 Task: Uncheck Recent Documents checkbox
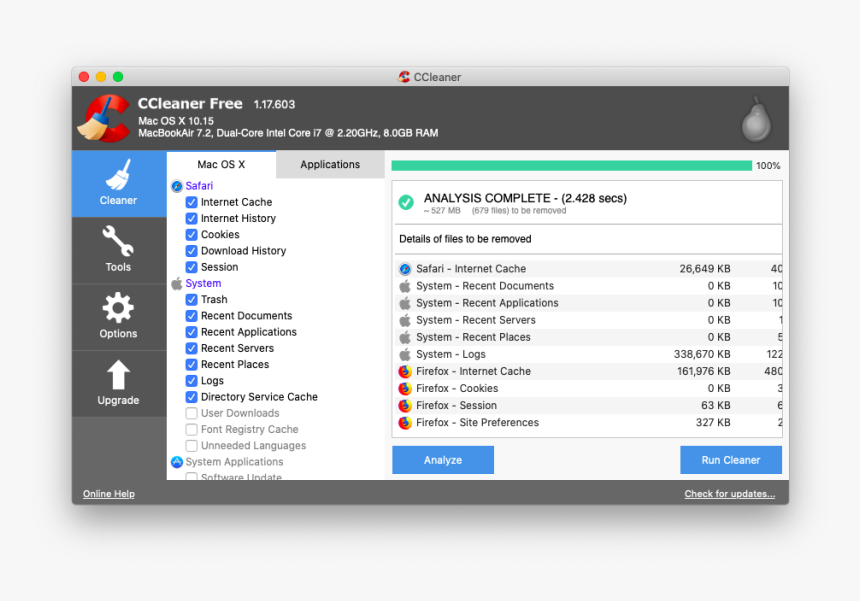coord(191,316)
